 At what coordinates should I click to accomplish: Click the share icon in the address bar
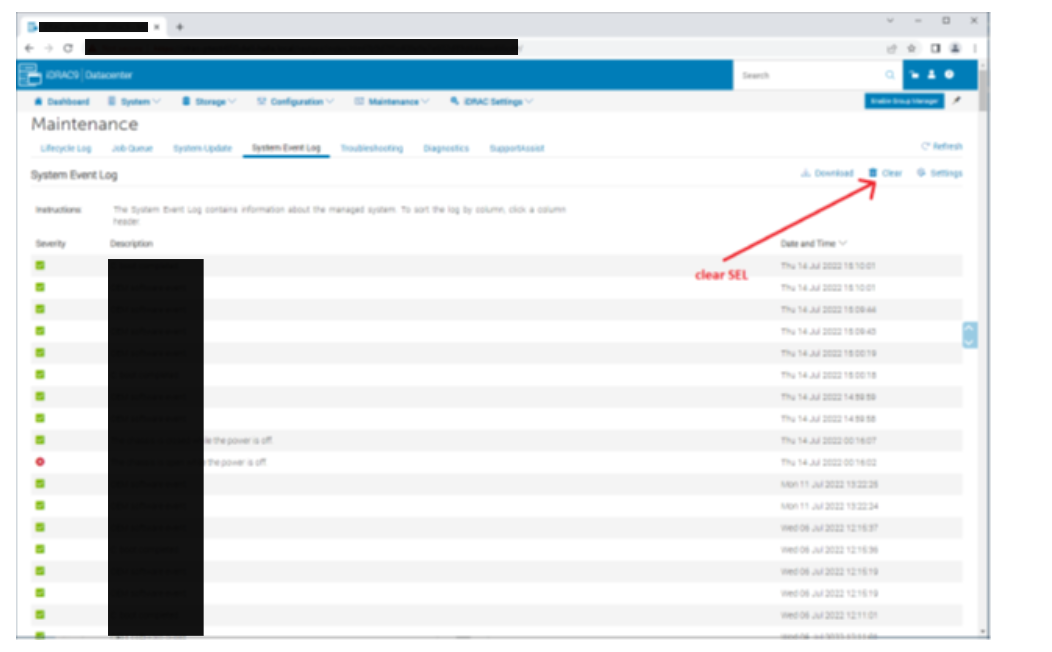892,48
